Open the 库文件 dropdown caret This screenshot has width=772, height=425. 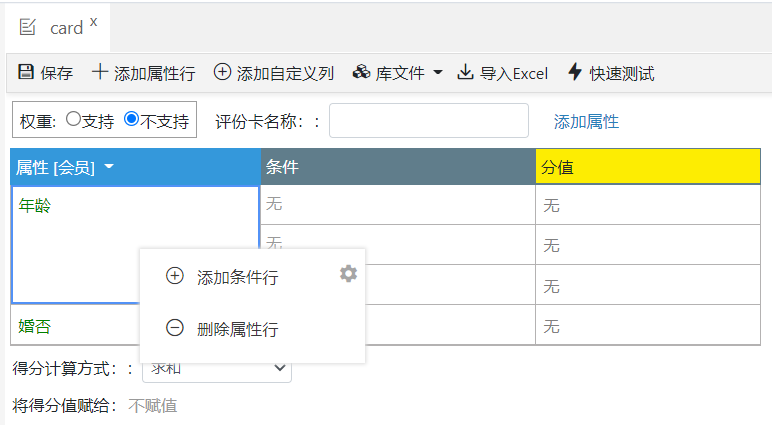pyautogui.click(x=438, y=73)
